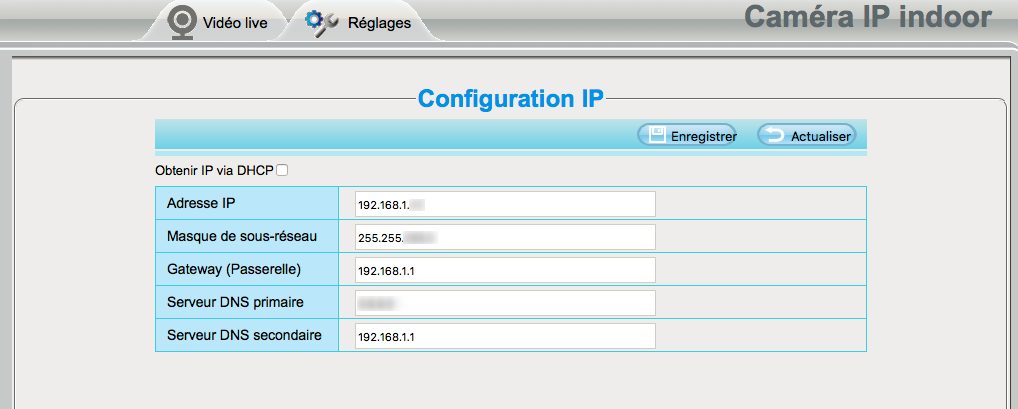This screenshot has height=409, width=1018.
Task: Click the Serveur DNS secondaire label
Action: click(x=244, y=335)
